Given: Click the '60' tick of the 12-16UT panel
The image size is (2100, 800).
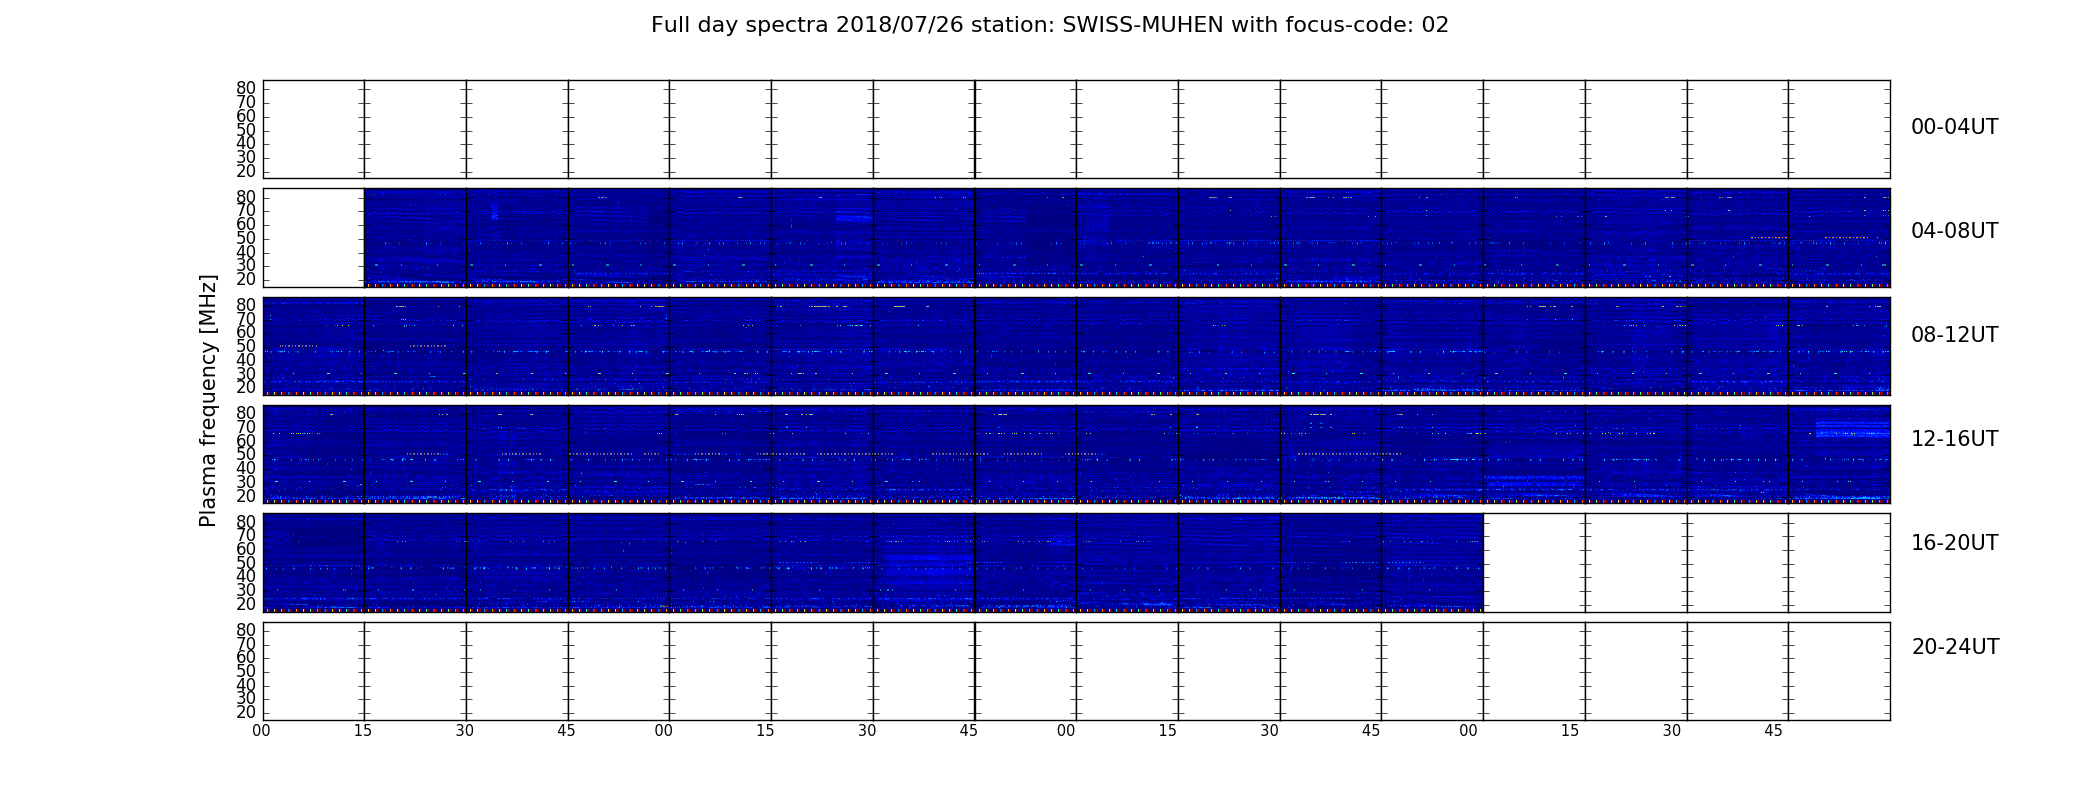Looking at the screenshot, I should pyautogui.click(x=246, y=441).
